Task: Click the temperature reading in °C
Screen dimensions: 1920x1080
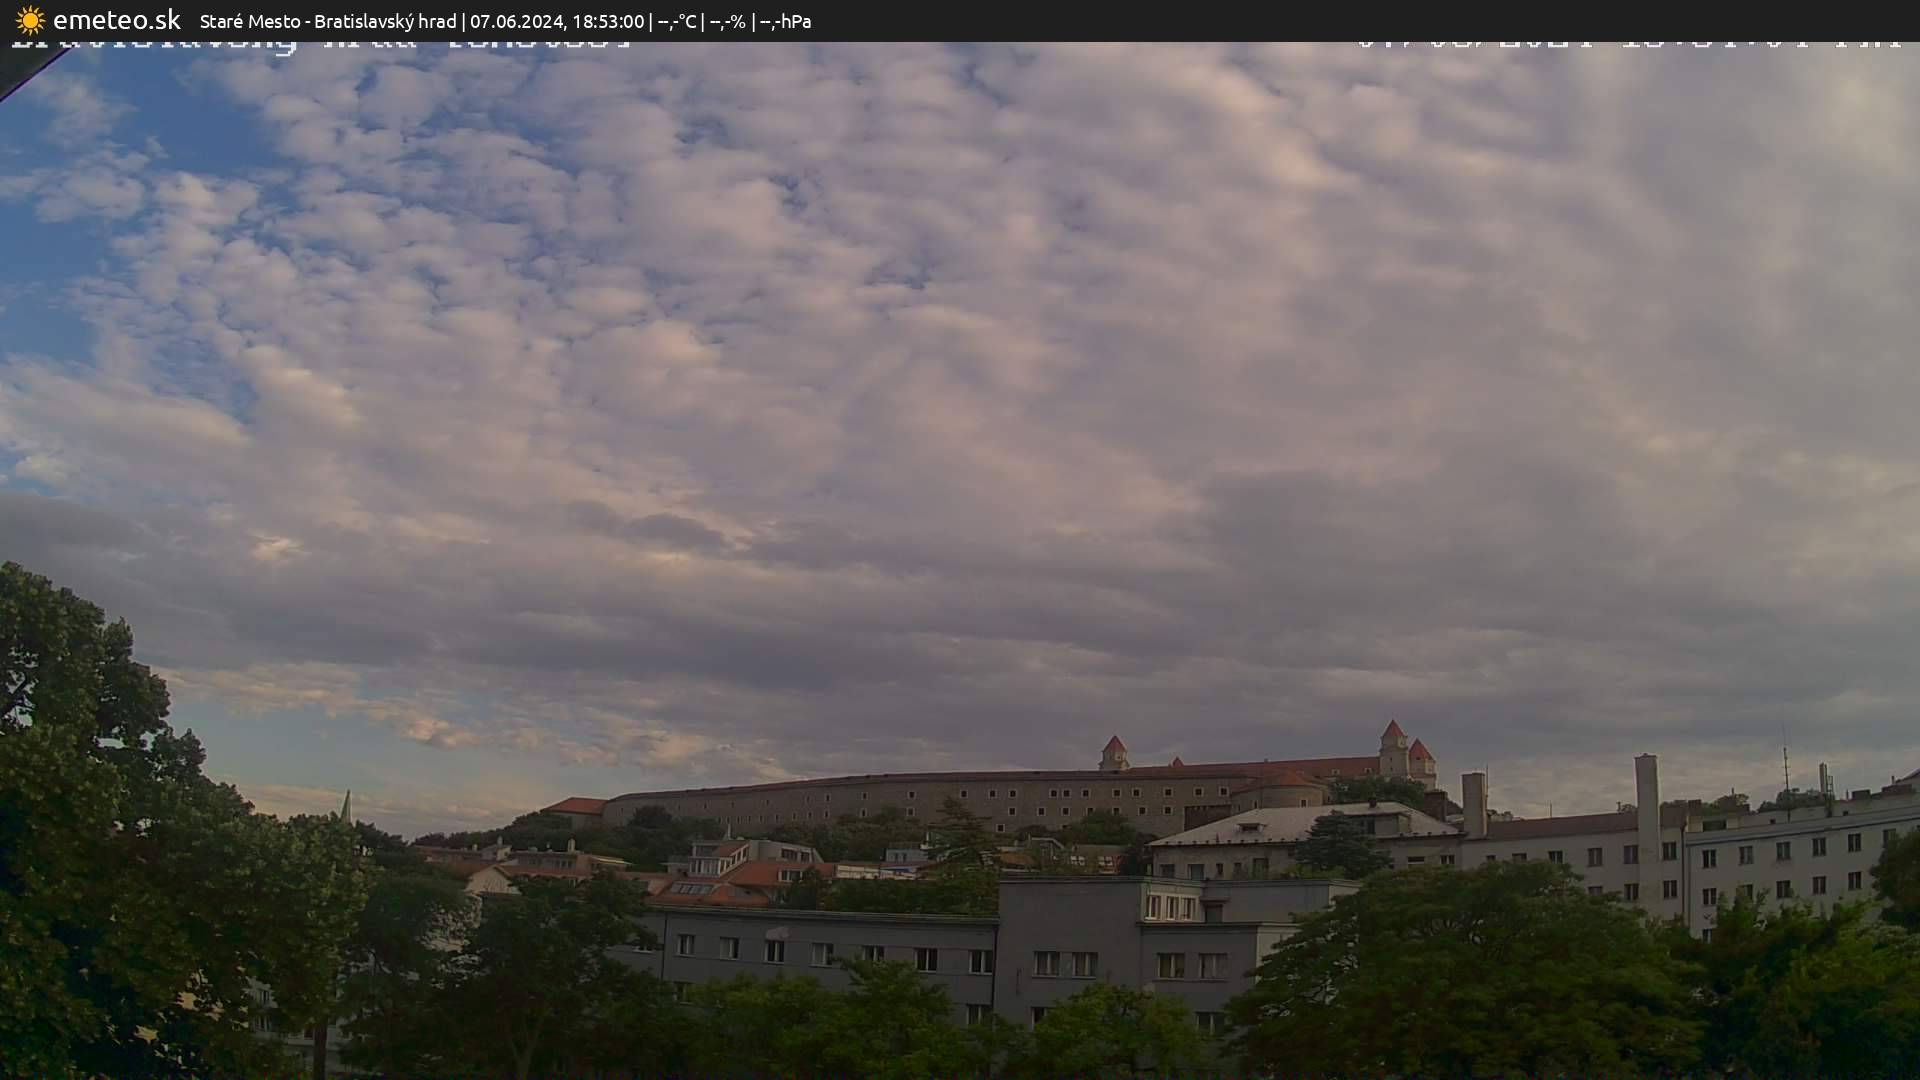Action: pyautogui.click(x=677, y=21)
